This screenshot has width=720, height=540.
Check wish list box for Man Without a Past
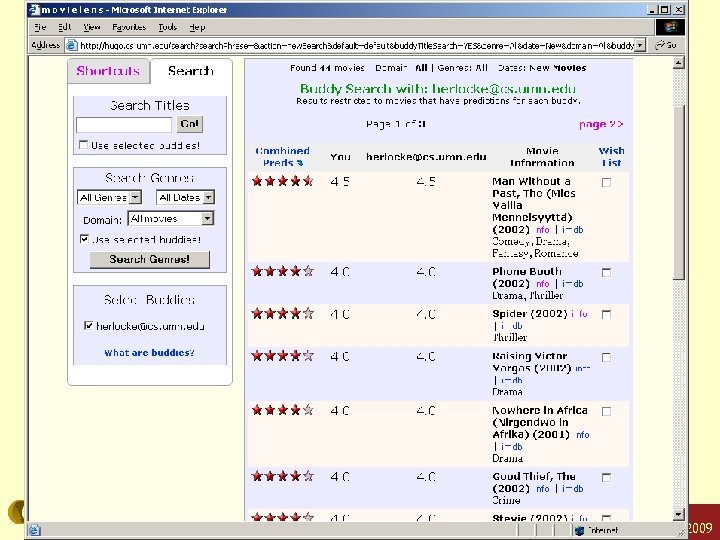(606, 182)
